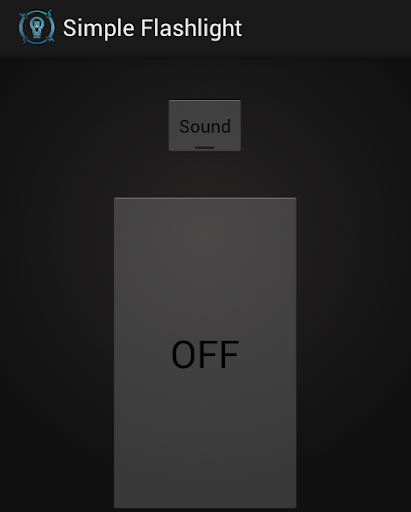Click the large gray flashlight toggle panel
411x512 pixels.
pos(205,353)
